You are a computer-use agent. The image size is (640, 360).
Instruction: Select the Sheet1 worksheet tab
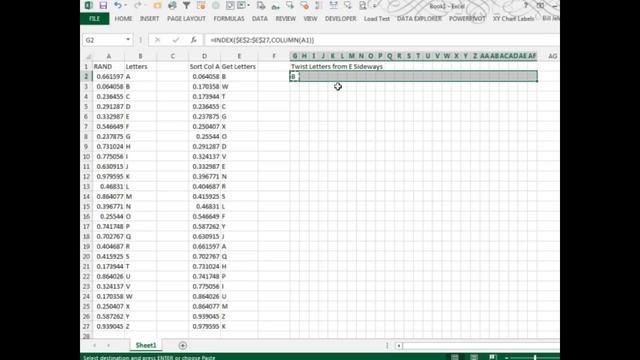[146, 345]
